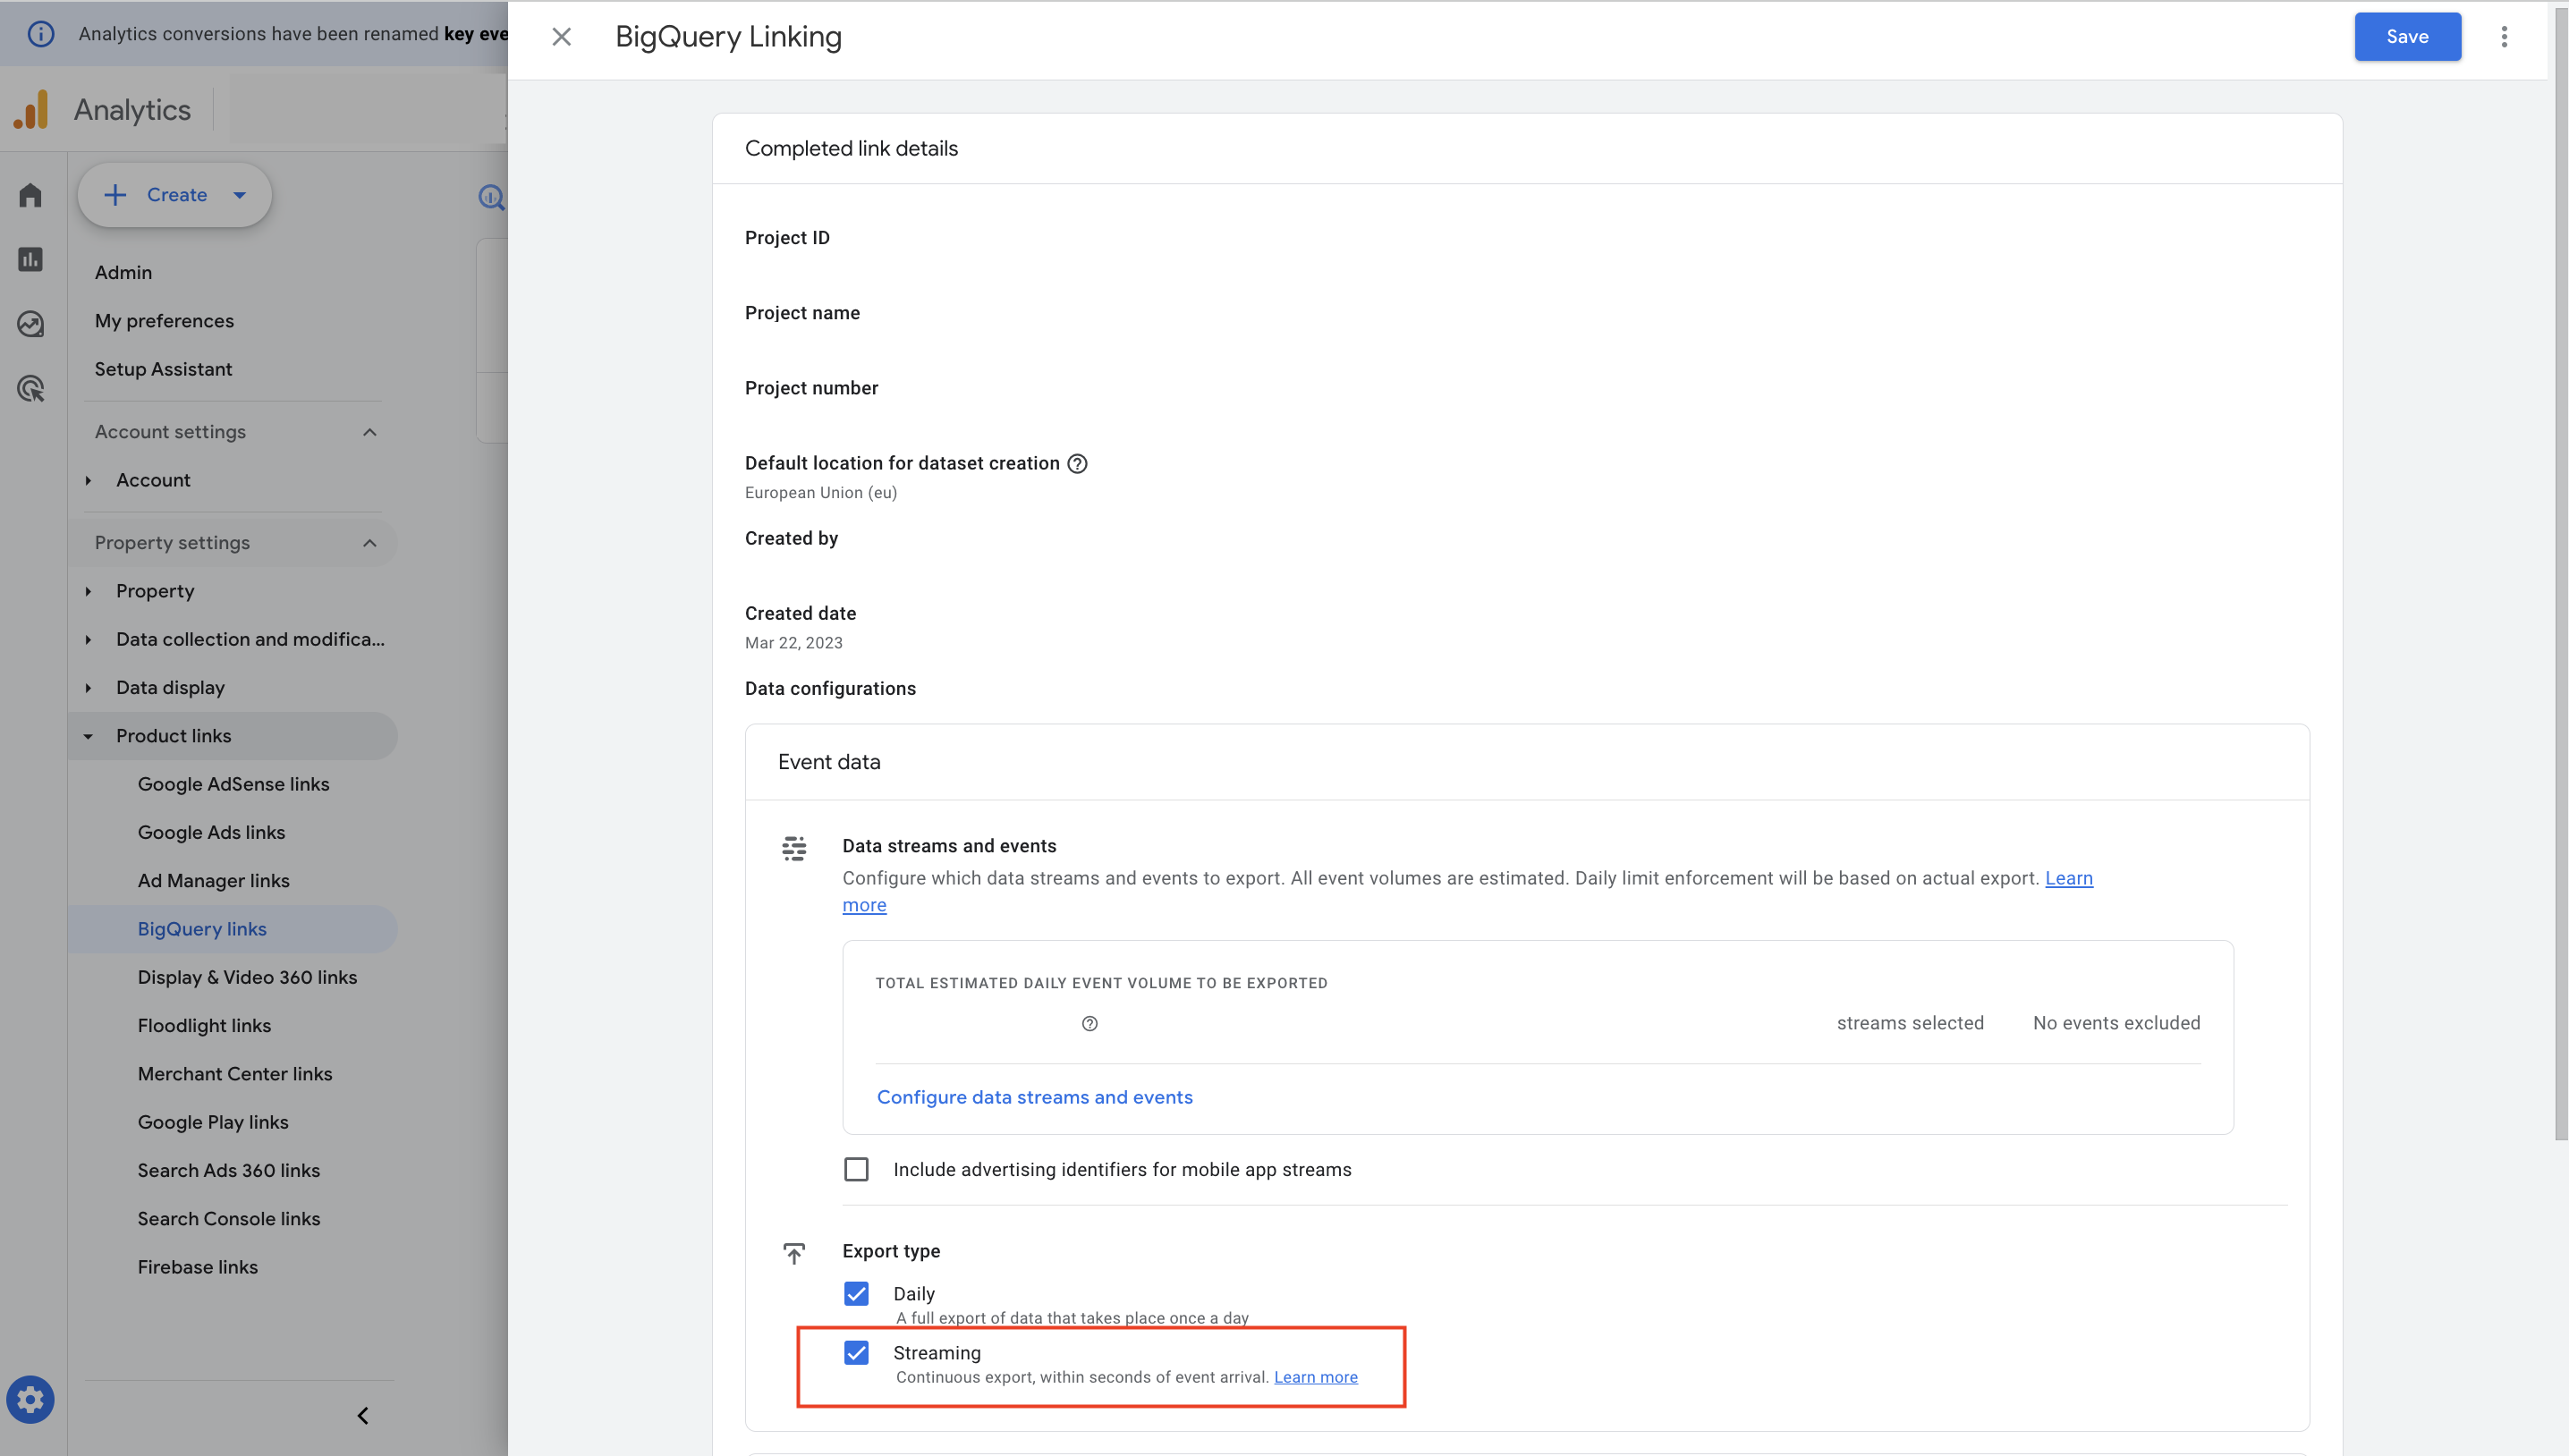Screen dimensions: 2569x1456
Task: Click the help icon beside Default location
Action: (1077, 463)
